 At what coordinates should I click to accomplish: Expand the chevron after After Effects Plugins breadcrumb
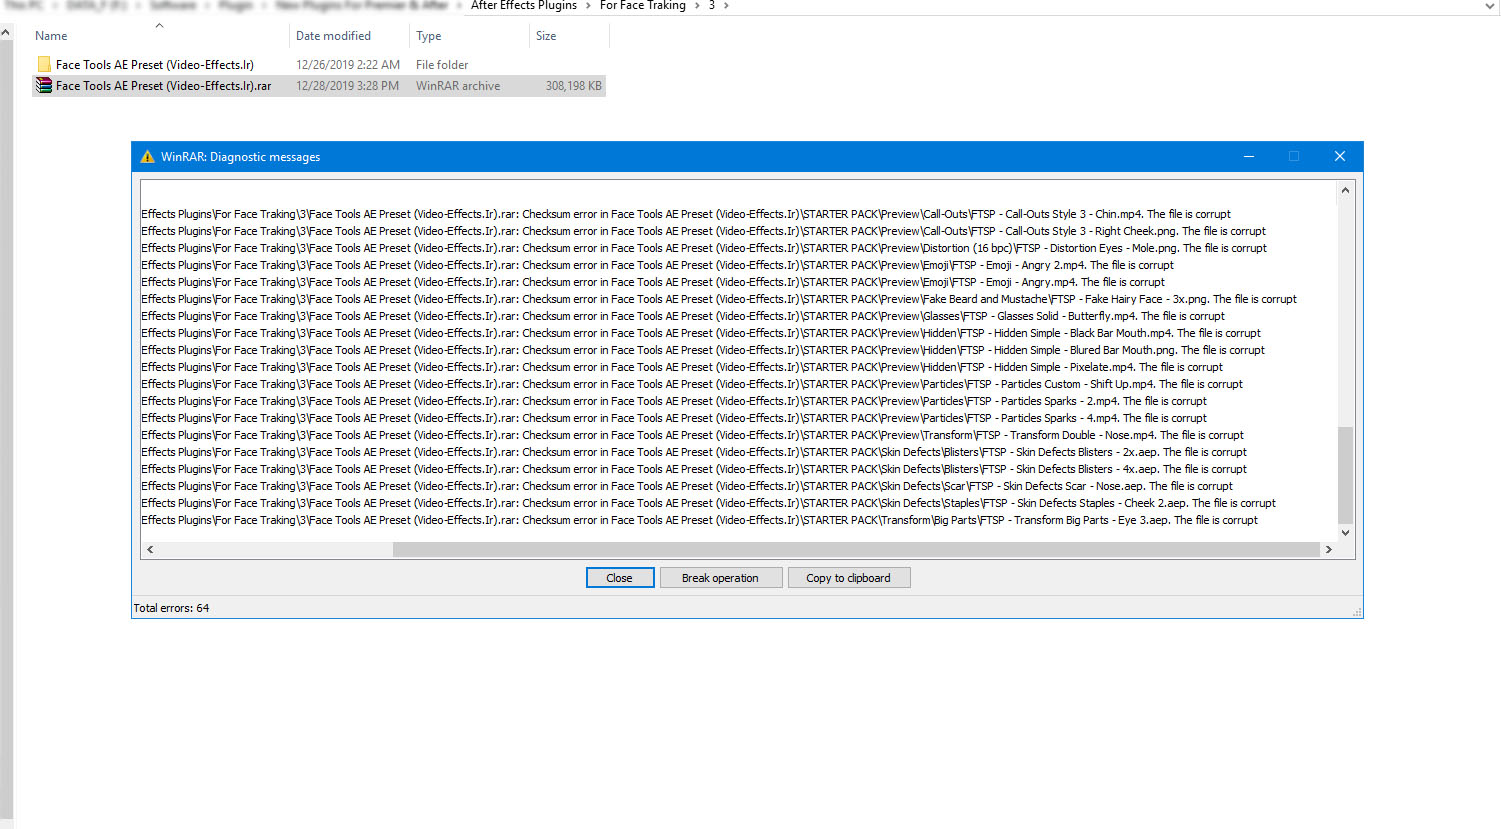coord(588,6)
